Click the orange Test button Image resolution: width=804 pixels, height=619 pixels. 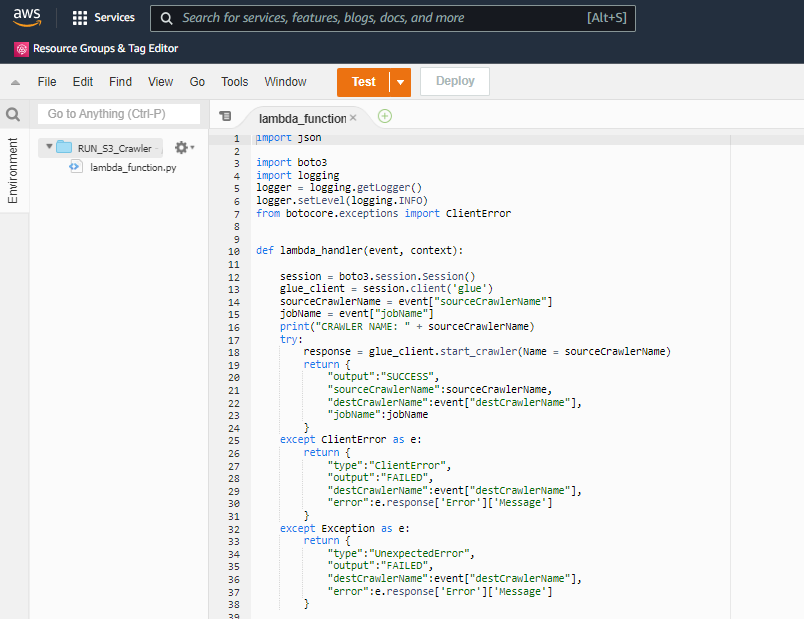click(363, 82)
